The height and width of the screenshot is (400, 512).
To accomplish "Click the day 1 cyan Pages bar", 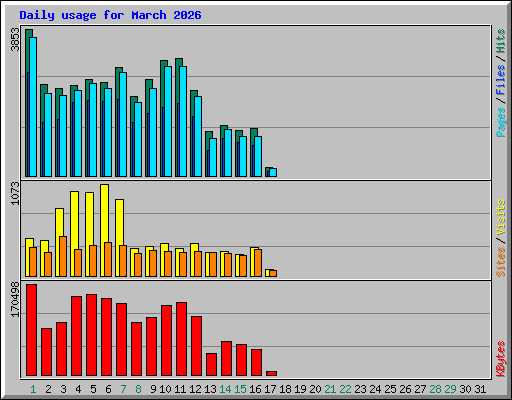I will pos(33,107).
